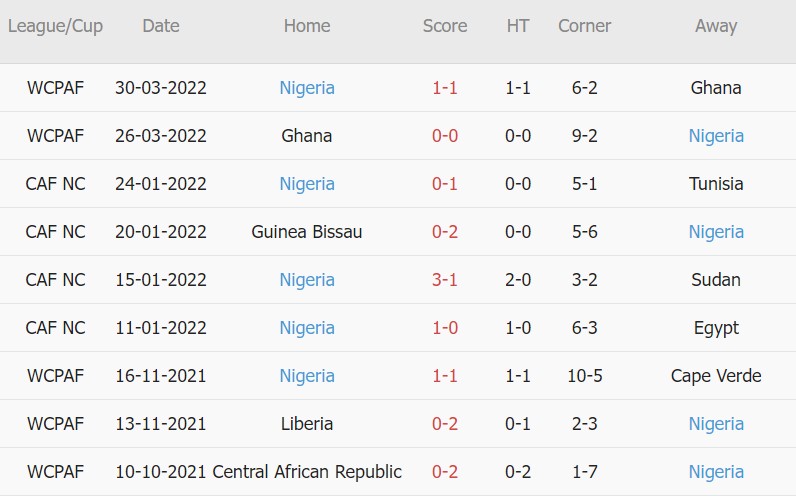Open the 1-1 score against Ghana
This screenshot has width=796, height=496.
[x=445, y=88]
